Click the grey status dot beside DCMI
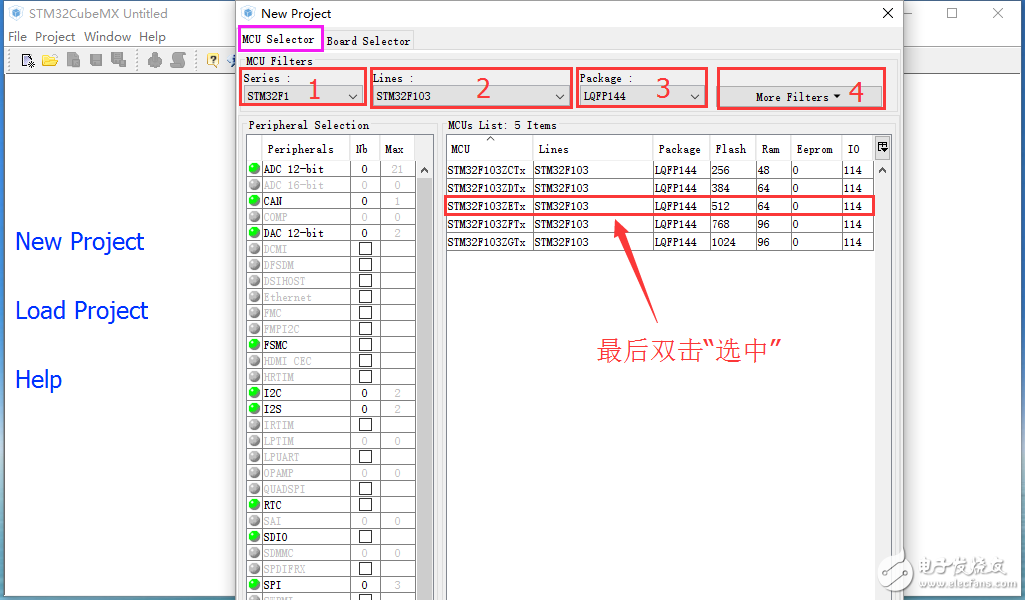 click(254, 248)
